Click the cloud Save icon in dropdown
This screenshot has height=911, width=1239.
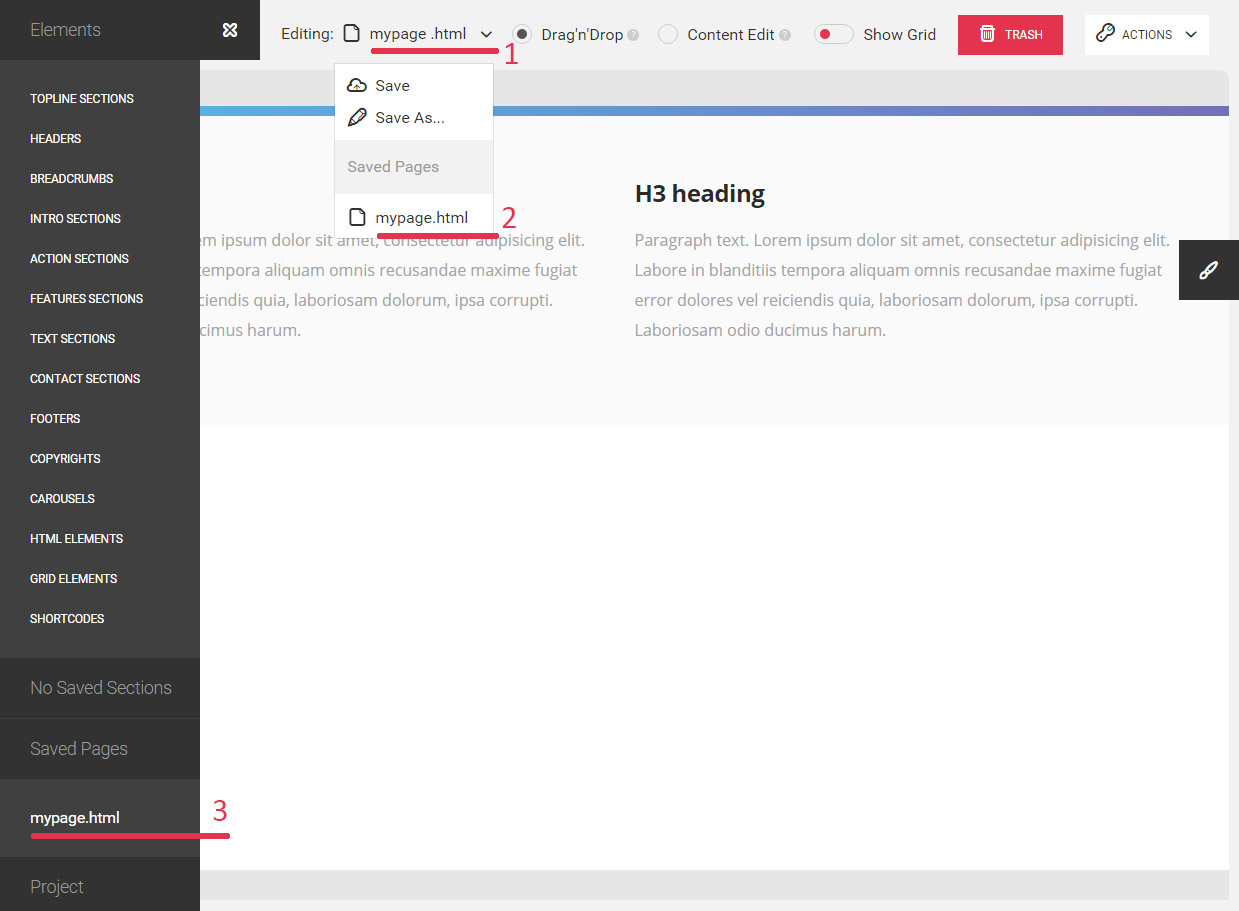(357, 86)
